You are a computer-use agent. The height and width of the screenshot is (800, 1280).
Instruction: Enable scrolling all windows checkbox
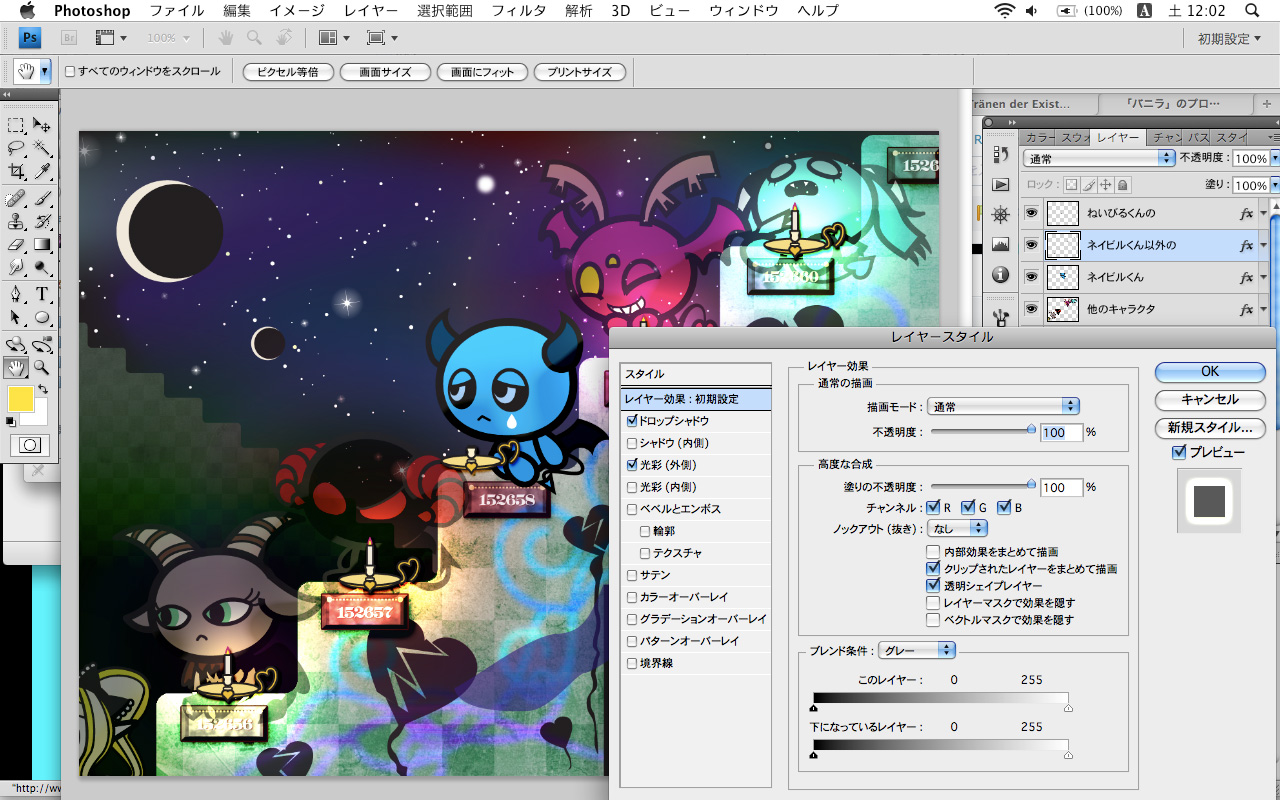[x=70, y=72]
